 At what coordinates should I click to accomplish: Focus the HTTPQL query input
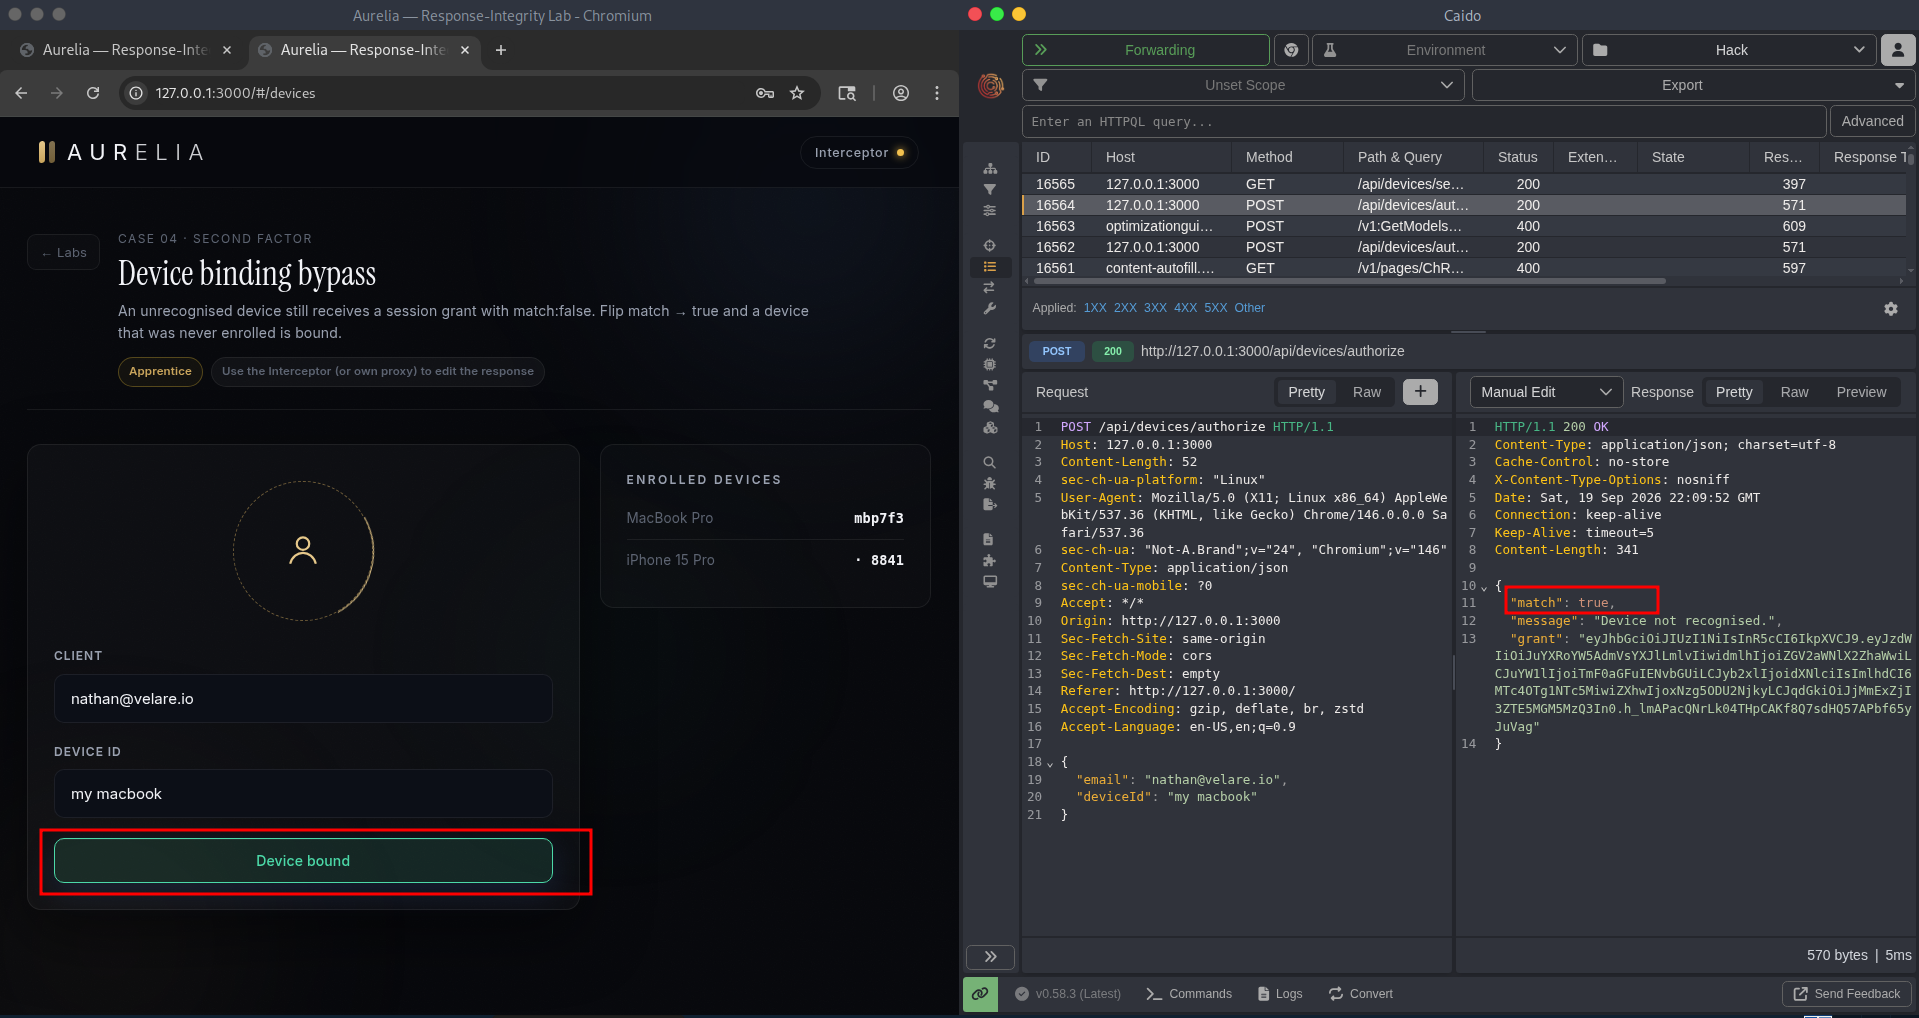(x=1424, y=121)
